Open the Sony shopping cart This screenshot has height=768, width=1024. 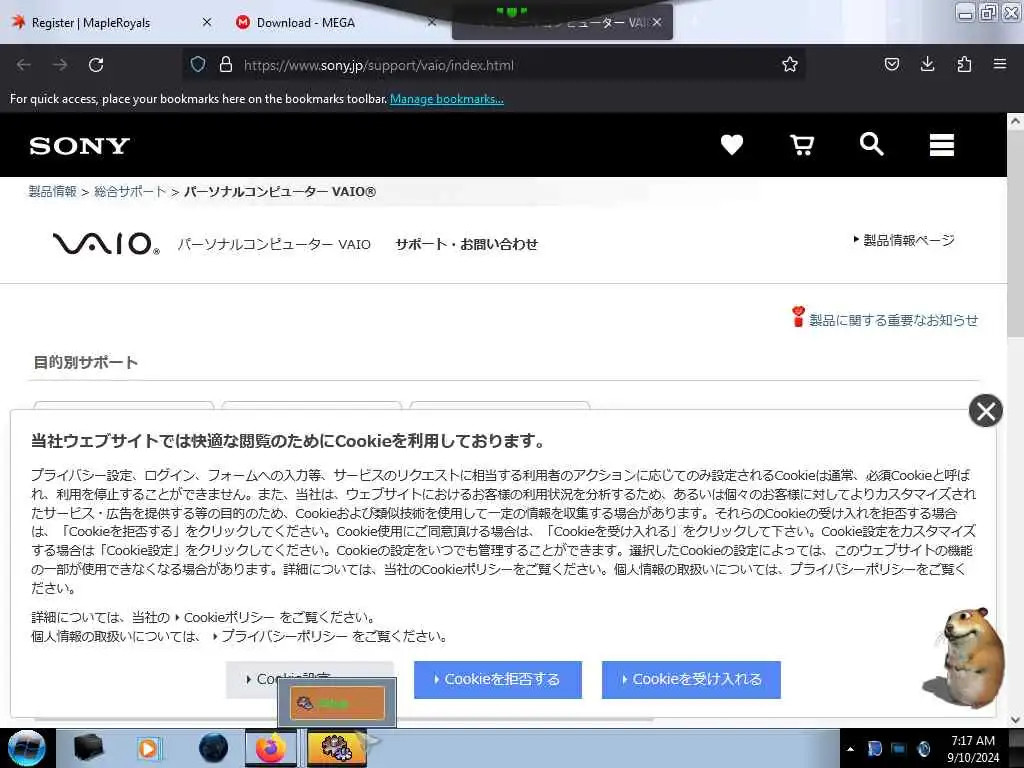pyautogui.click(x=802, y=144)
